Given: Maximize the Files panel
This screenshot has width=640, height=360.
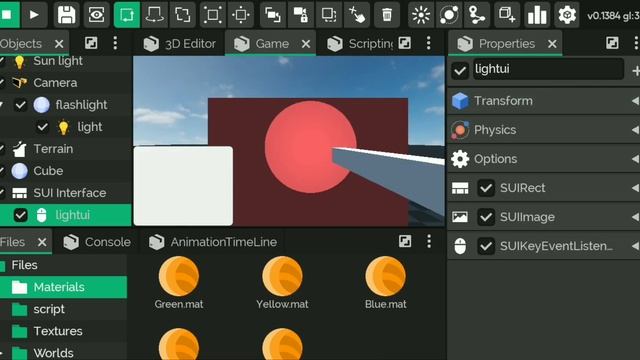Looking at the screenshot, I should click(x=405, y=241).
